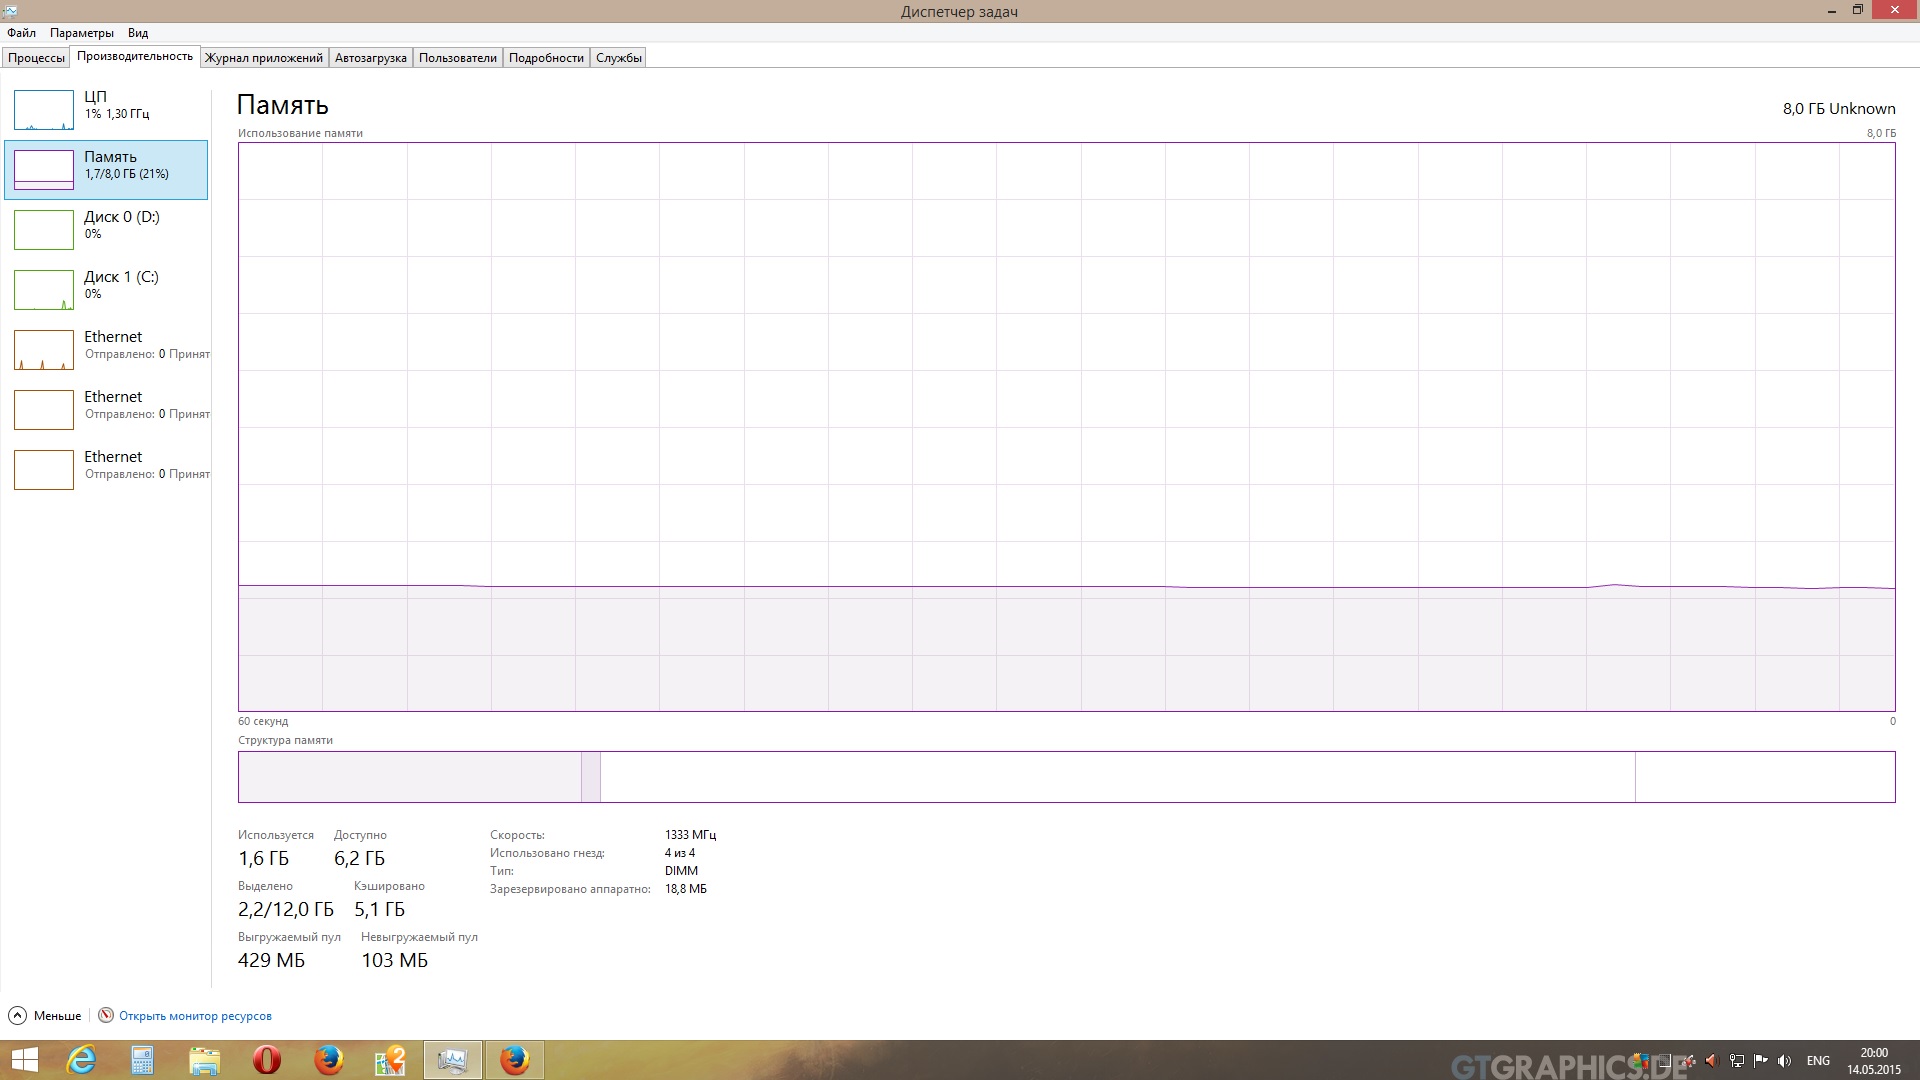1920x1080 pixels.
Task: Click Открыть монитор ресурсов link
Action: point(195,1016)
